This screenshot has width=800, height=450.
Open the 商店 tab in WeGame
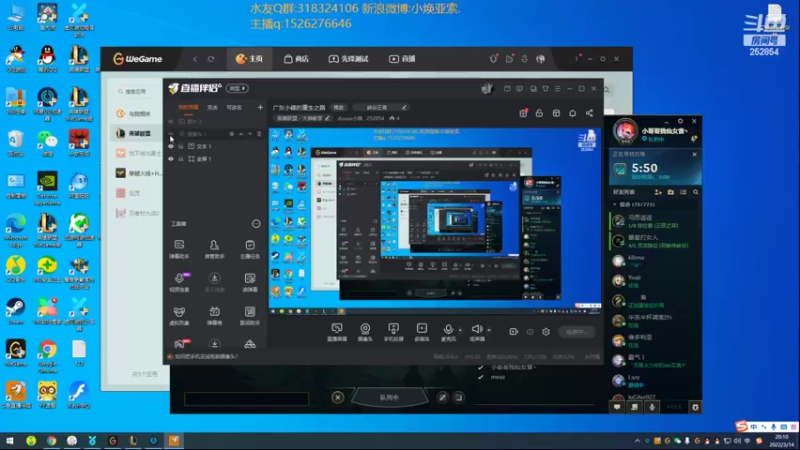click(x=296, y=59)
